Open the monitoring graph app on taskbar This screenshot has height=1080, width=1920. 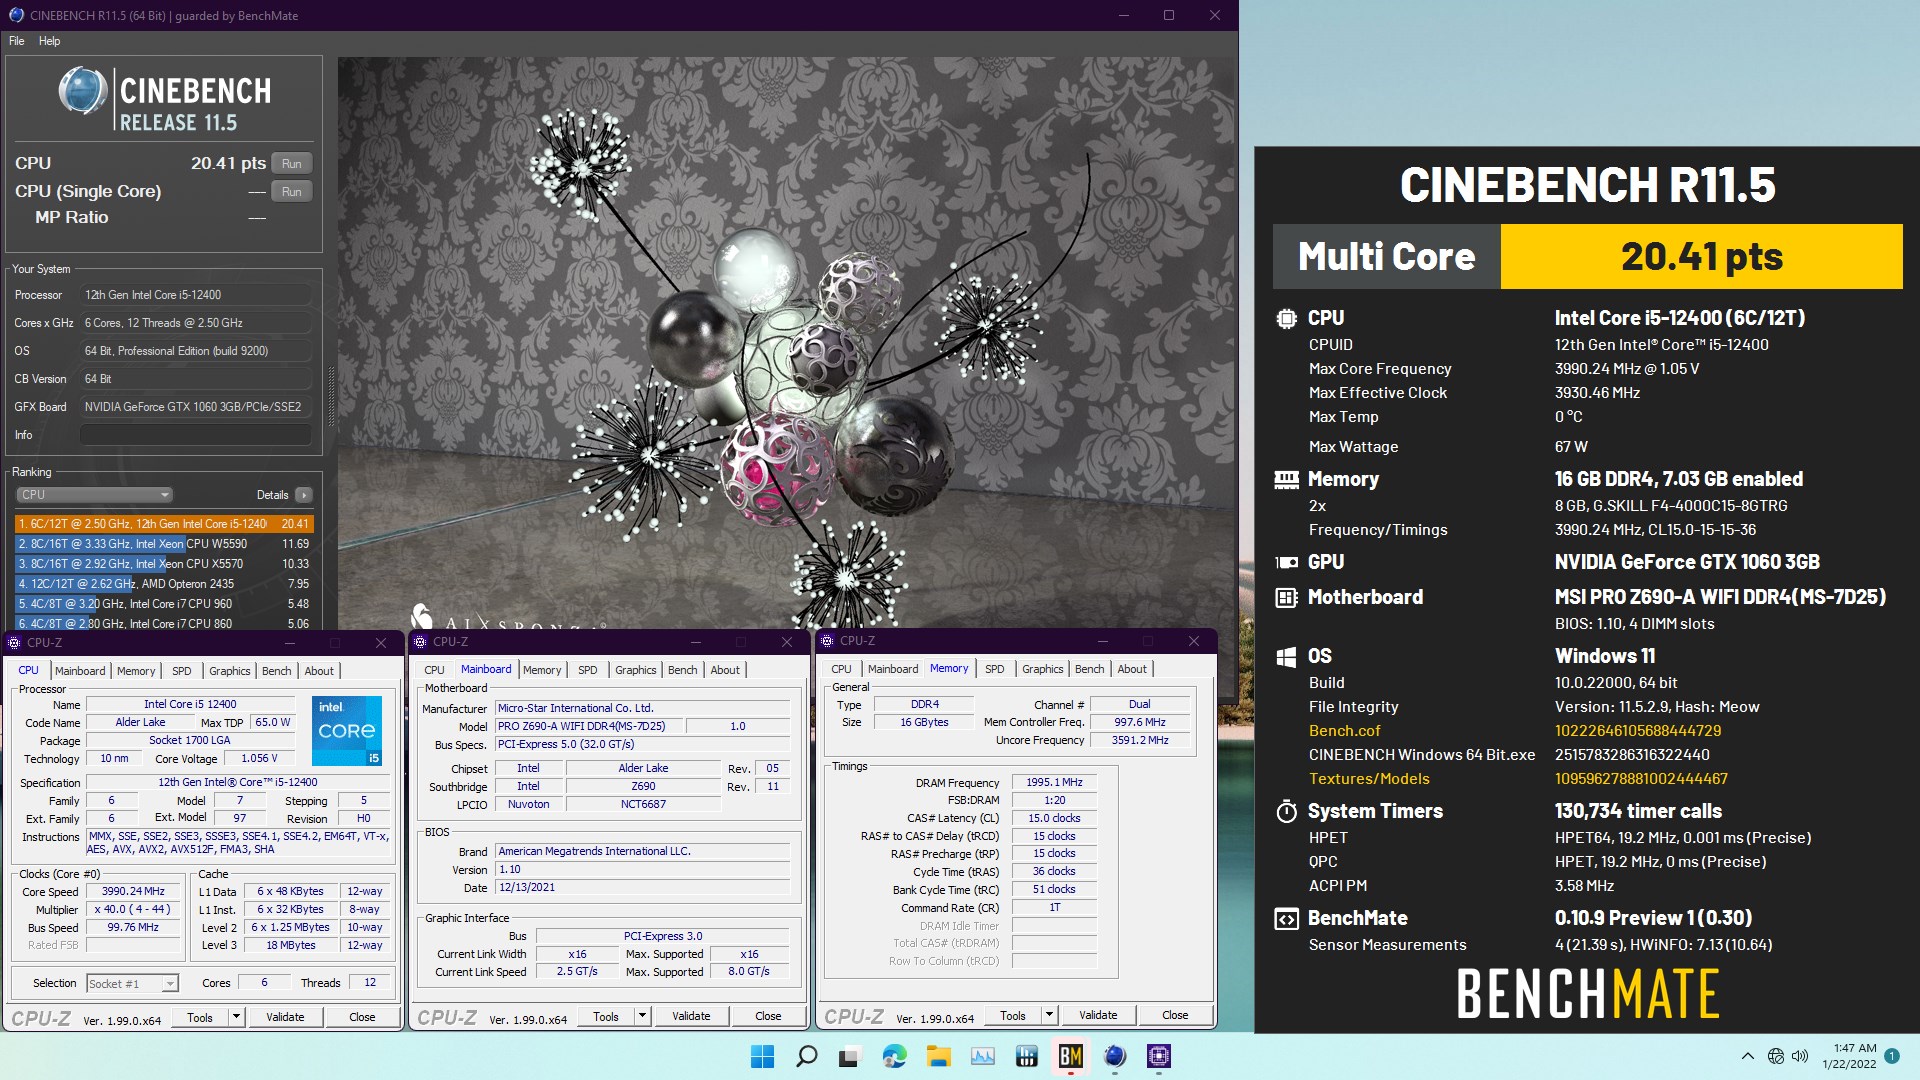[982, 1056]
